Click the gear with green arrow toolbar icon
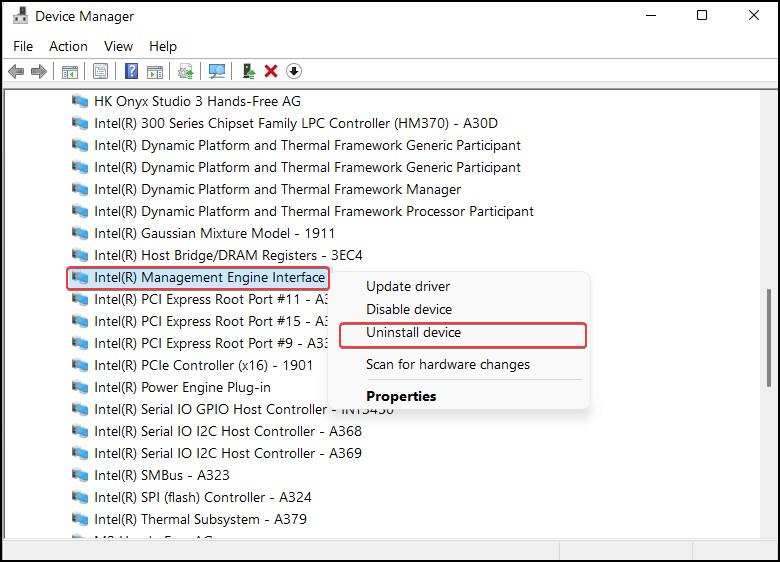780x562 pixels. pyautogui.click(x=186, y=72)
